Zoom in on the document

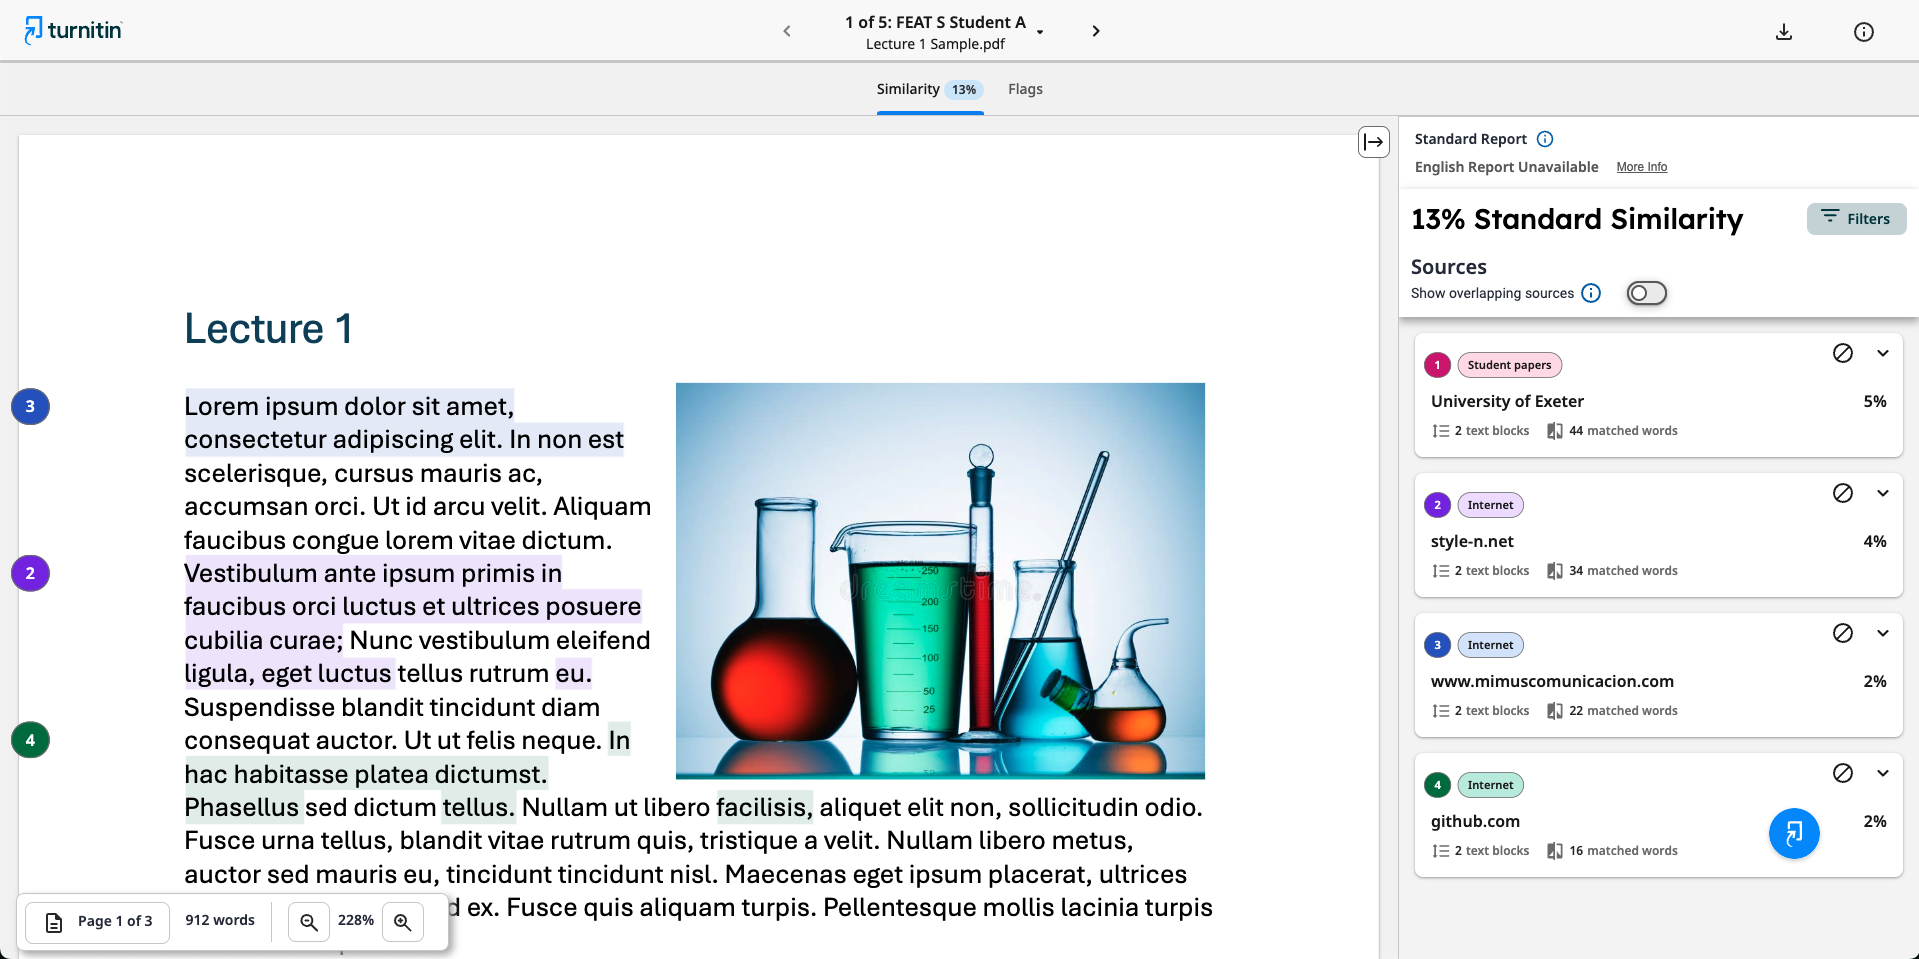(x=403, y=921)
